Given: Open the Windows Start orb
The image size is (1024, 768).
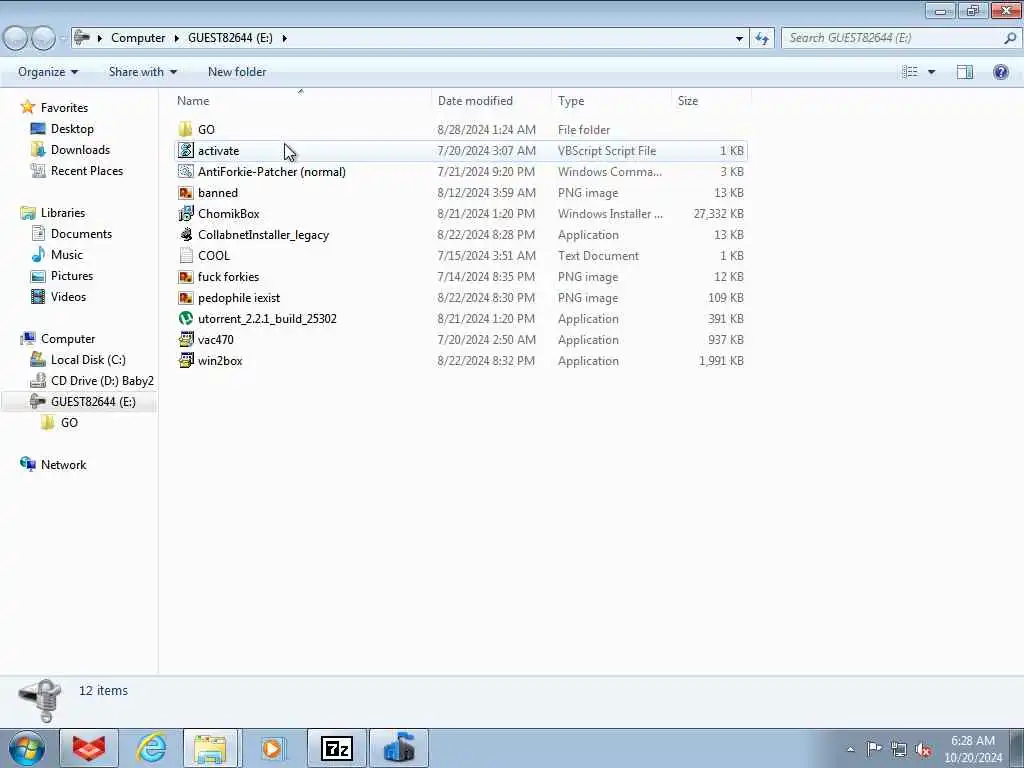Looking at the screenshot, I should tap(27, 748).
